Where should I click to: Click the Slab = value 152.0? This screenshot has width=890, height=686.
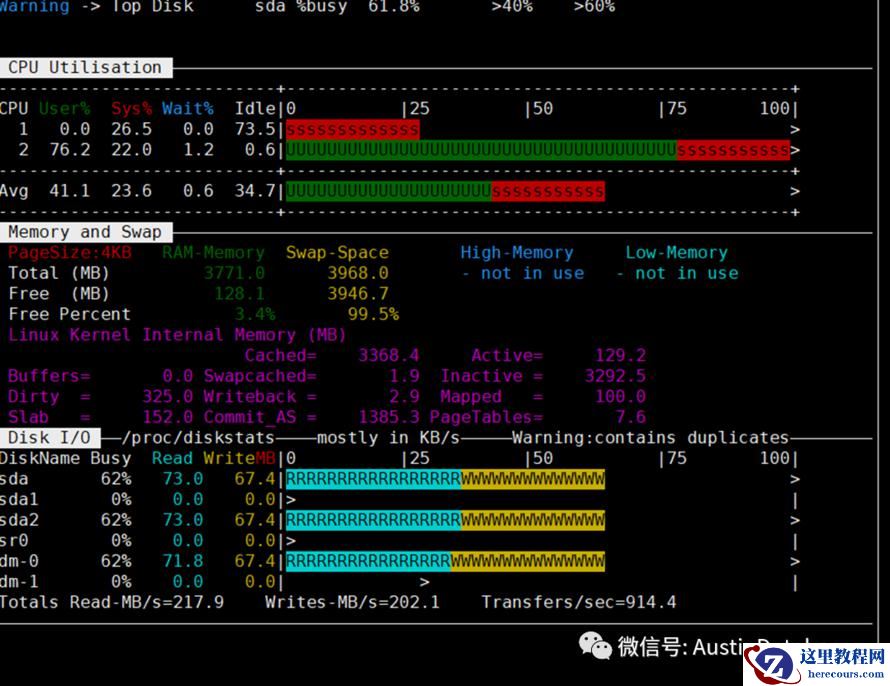[167, 417]
